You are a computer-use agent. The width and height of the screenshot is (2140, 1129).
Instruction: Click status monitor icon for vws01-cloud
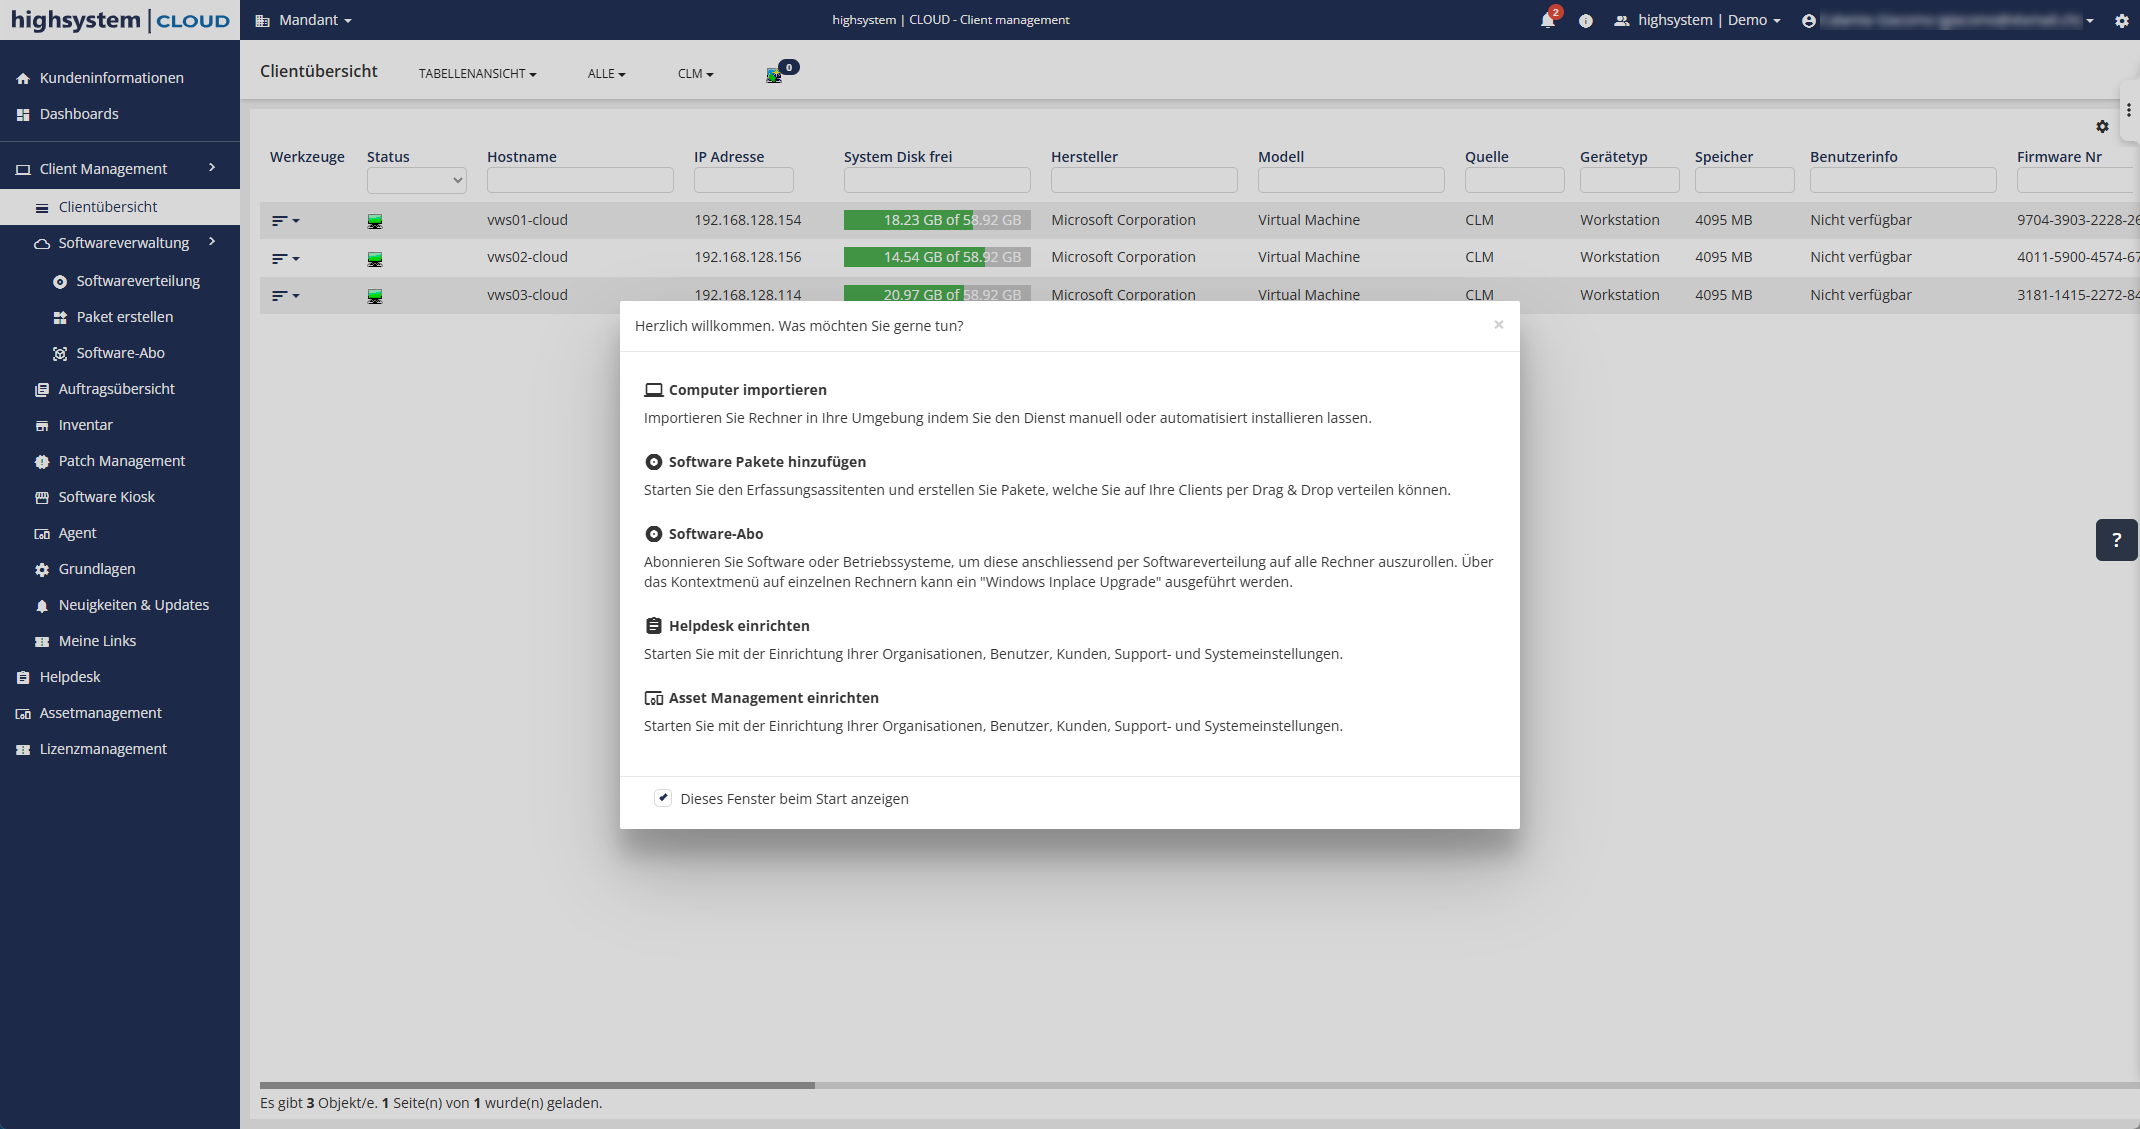[375, 221]
